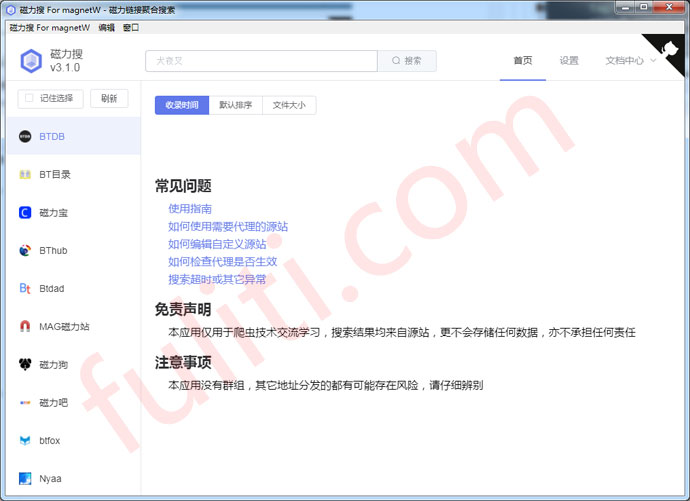The width and height of the screenshot is (690, 501).
Task: Switch to the 设置 tab
Action: pyautogui.click(x=569, y=60)
